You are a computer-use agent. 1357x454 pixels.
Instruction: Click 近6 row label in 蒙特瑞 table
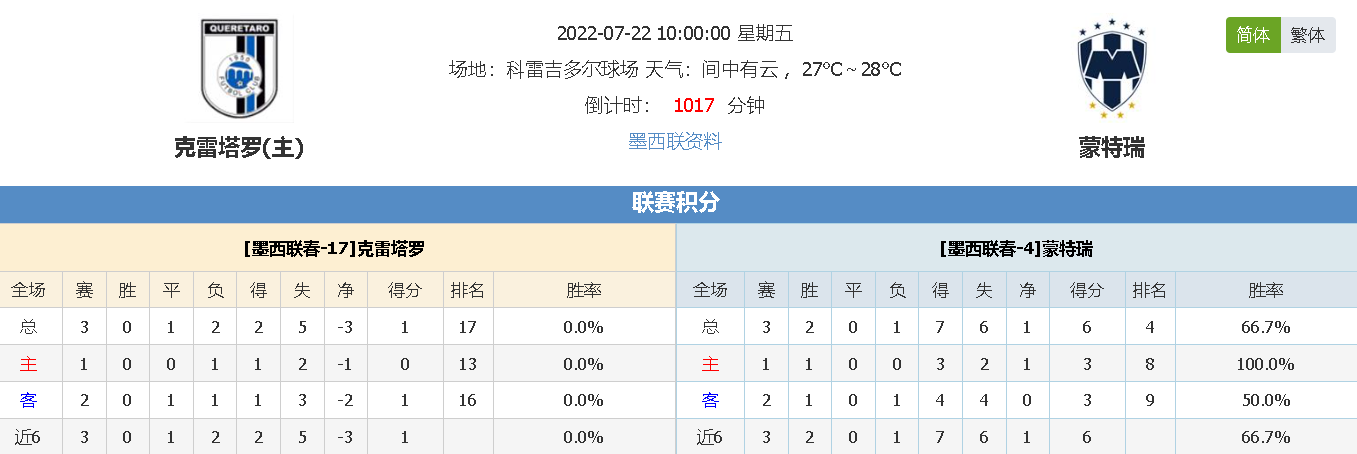click(x=710, y=437)
